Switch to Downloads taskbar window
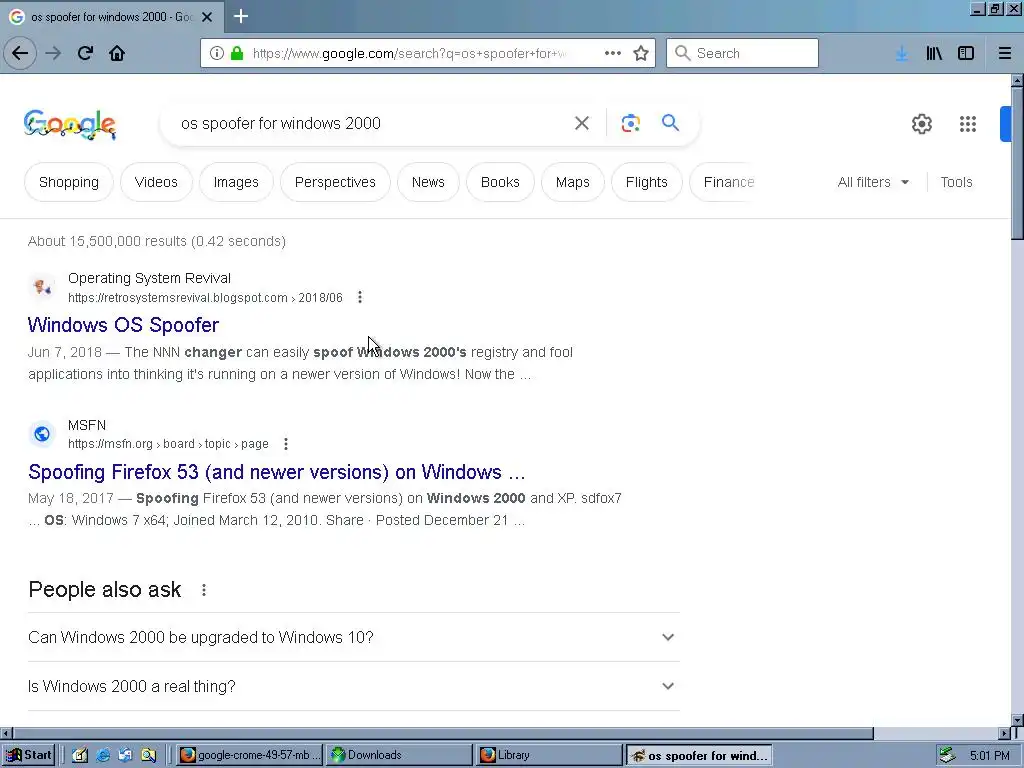This screenshot has width=1024, height=768. (400, 755)
